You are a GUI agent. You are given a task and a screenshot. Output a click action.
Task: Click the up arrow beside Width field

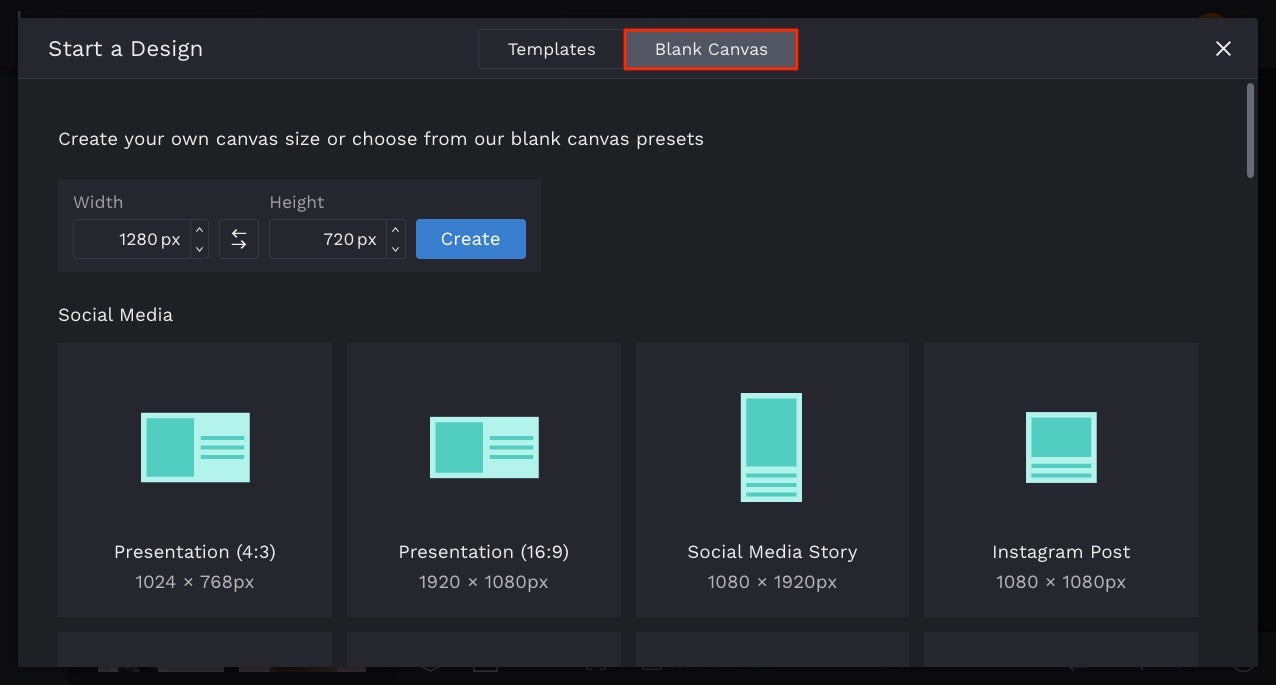point(199,231)
